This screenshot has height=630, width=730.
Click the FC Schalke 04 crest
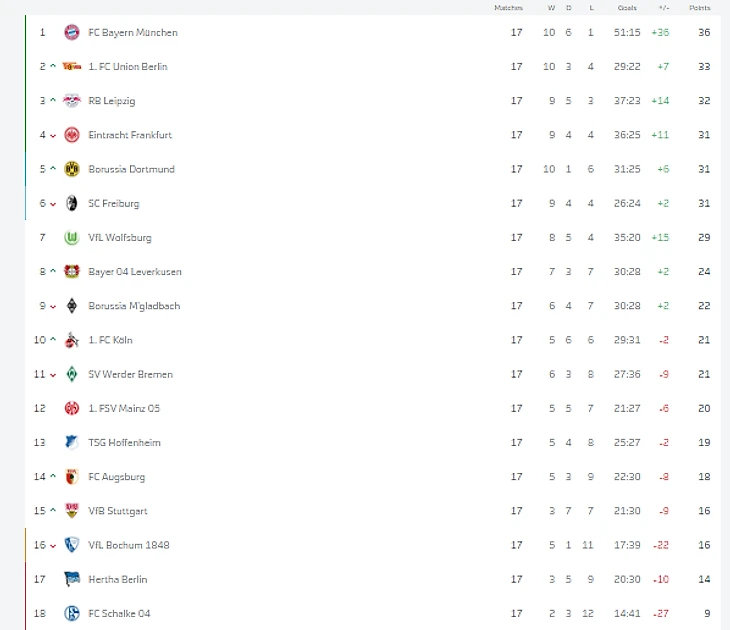[x=72, y=613]
